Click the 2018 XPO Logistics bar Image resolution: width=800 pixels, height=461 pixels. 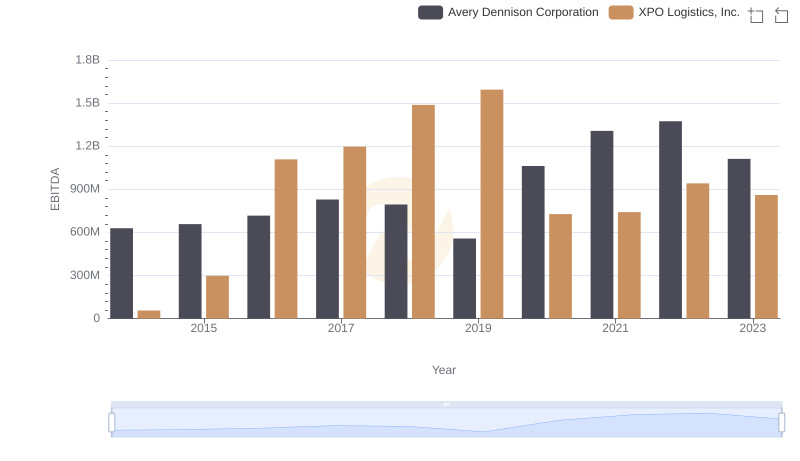(423, 212)
